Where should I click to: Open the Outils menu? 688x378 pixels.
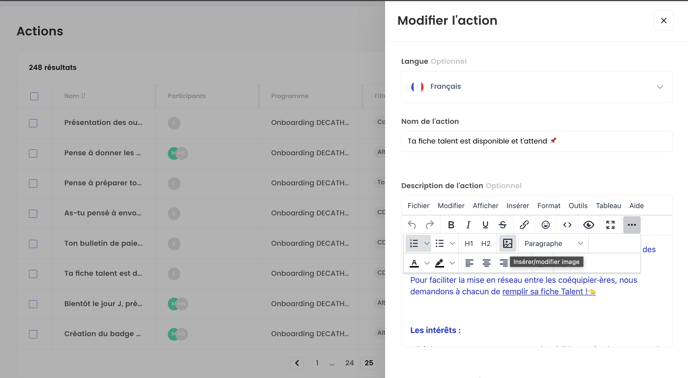coord(578,205)
